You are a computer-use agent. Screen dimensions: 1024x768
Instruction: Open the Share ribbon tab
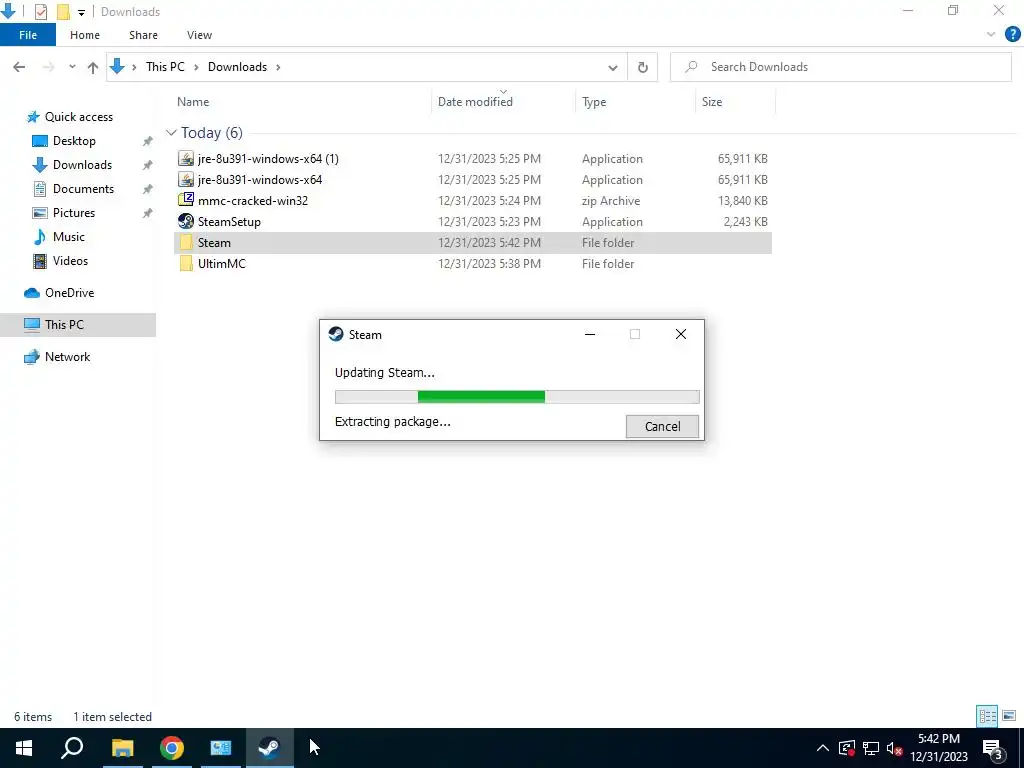pyautogui.click(x=143, y=35)
